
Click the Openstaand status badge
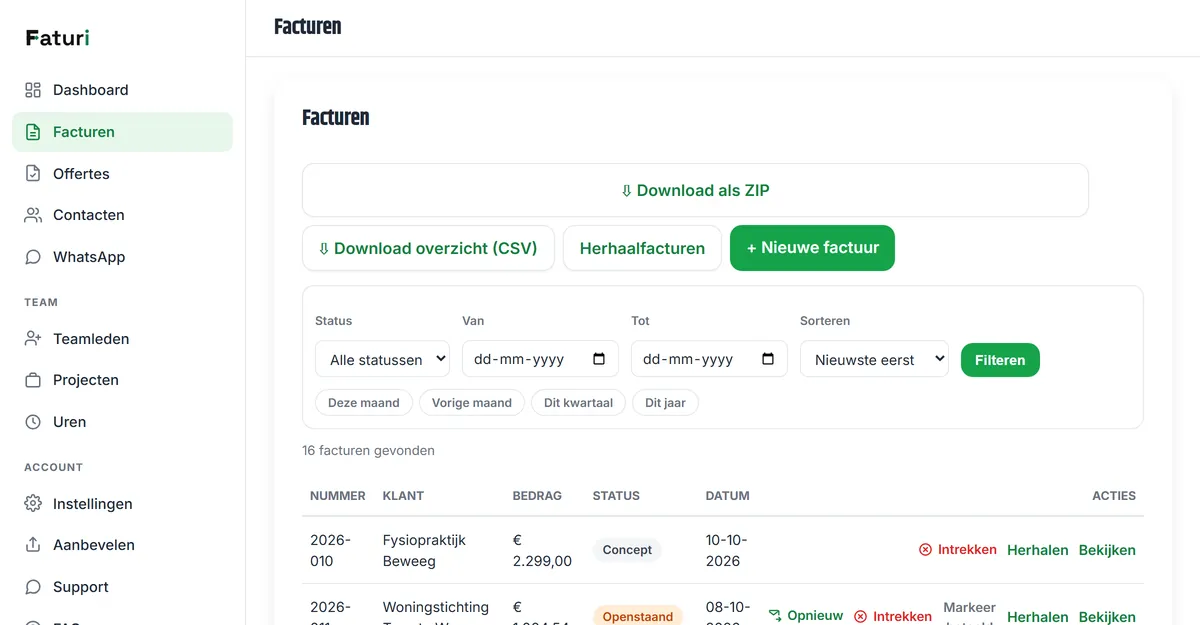638,616
